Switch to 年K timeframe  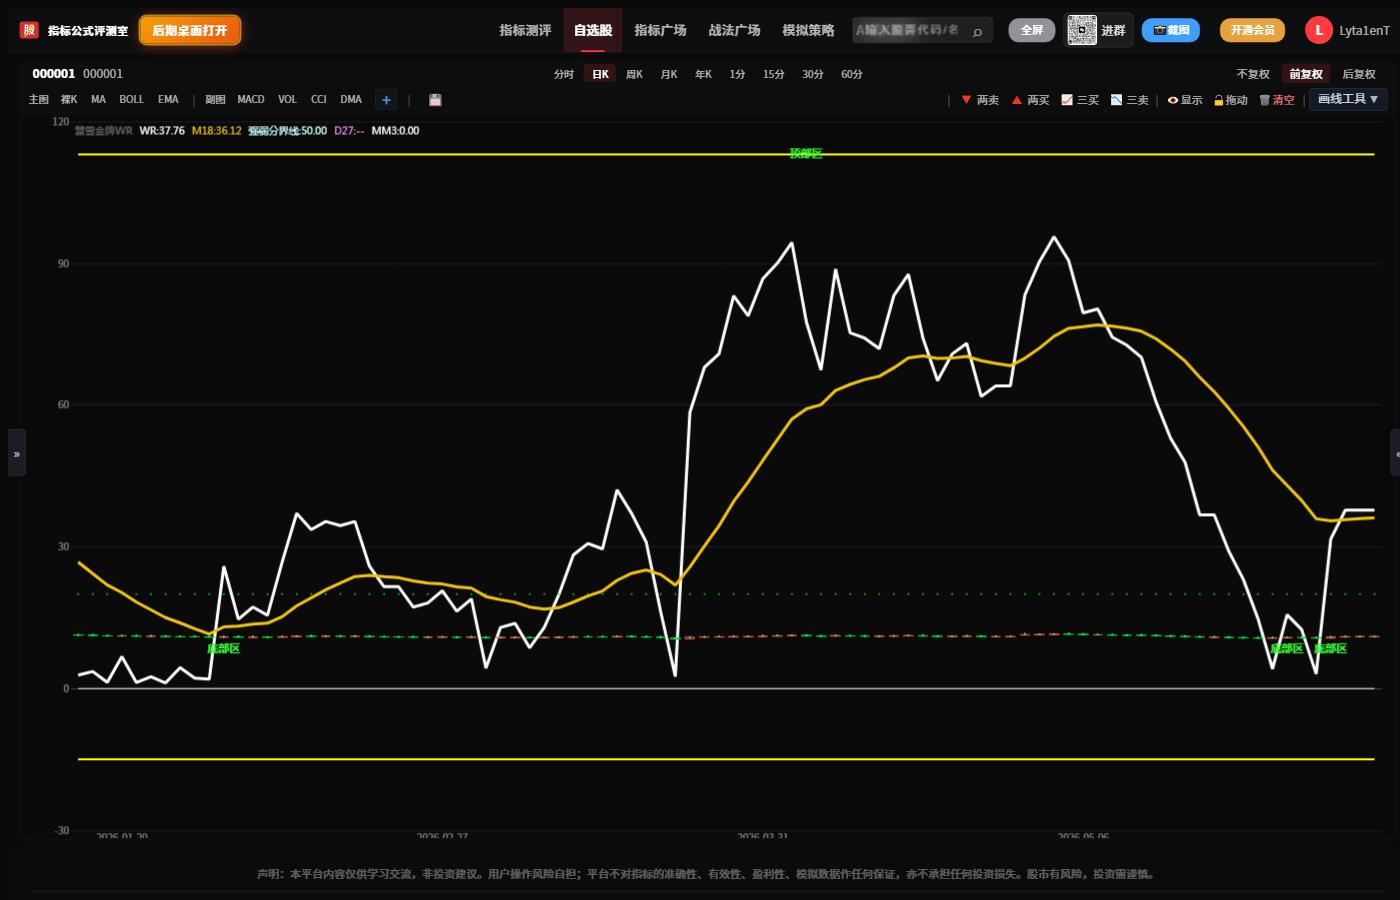(704, 74)
